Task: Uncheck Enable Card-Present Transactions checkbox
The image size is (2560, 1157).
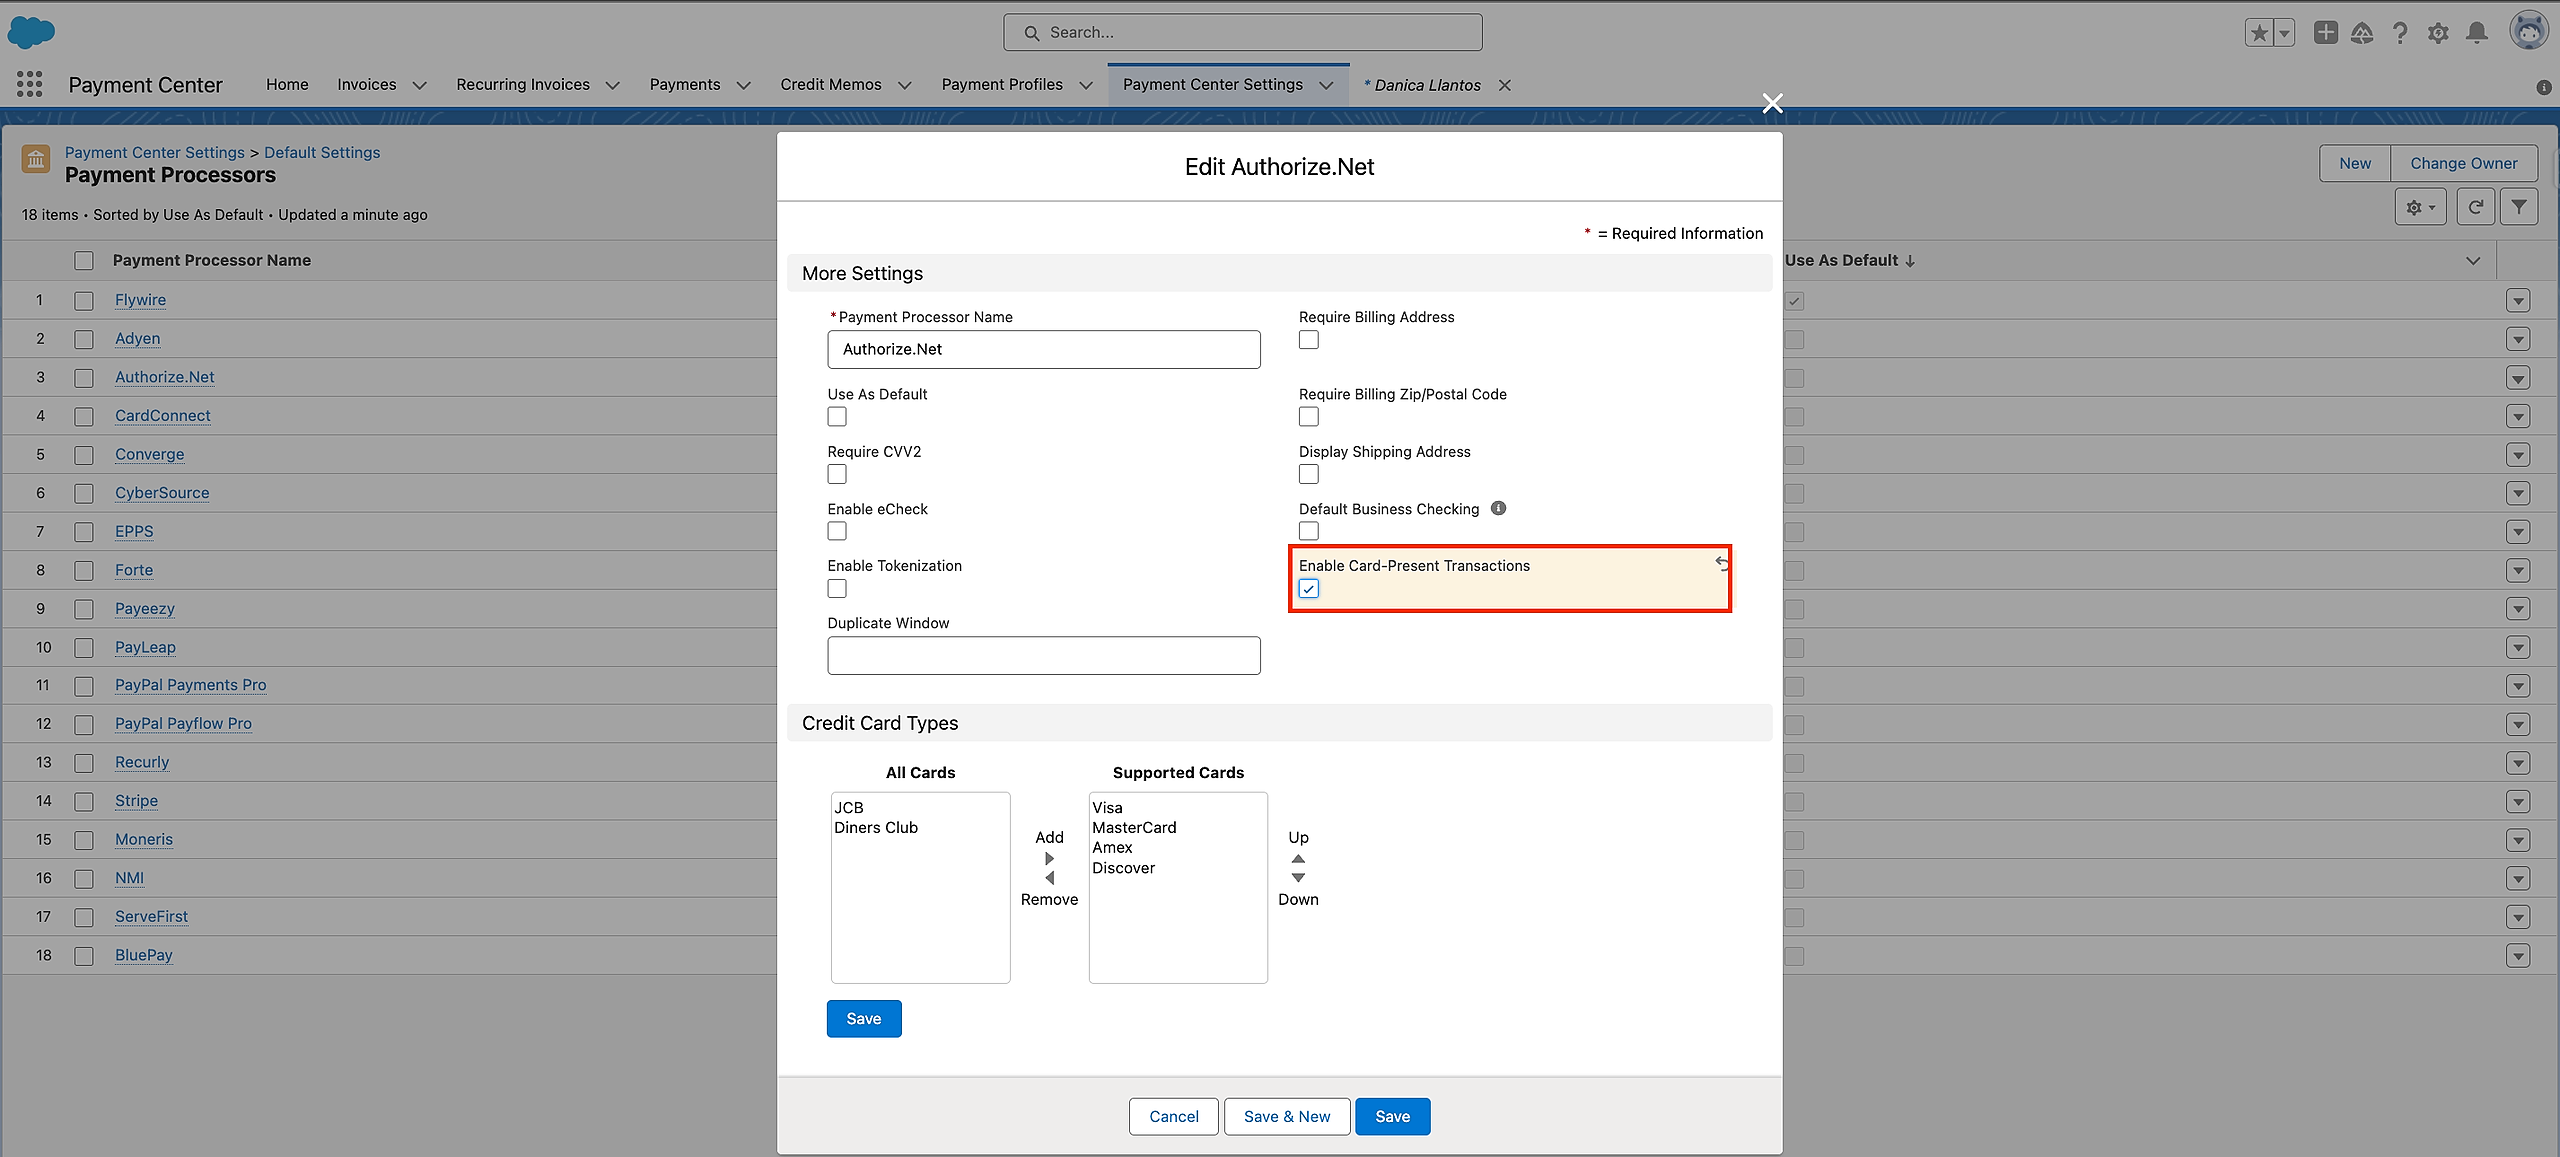Action: (x=1308, y=589)
